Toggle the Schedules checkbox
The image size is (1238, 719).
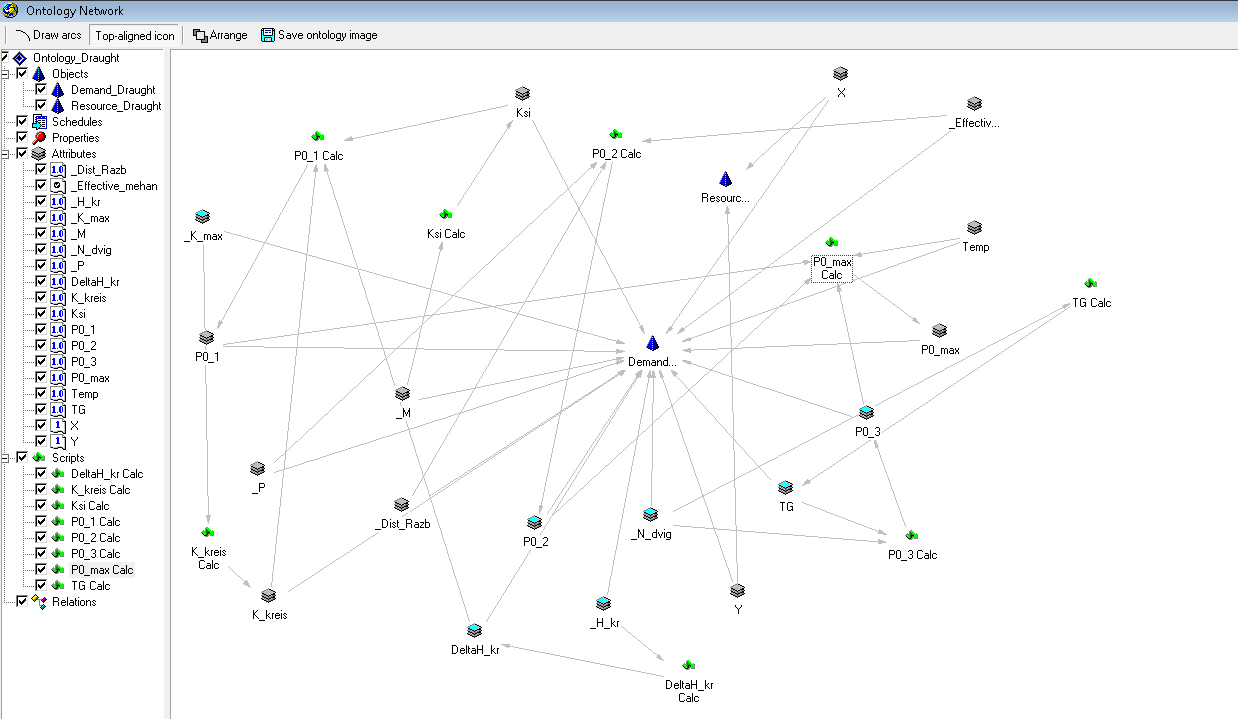click(22, 122)
